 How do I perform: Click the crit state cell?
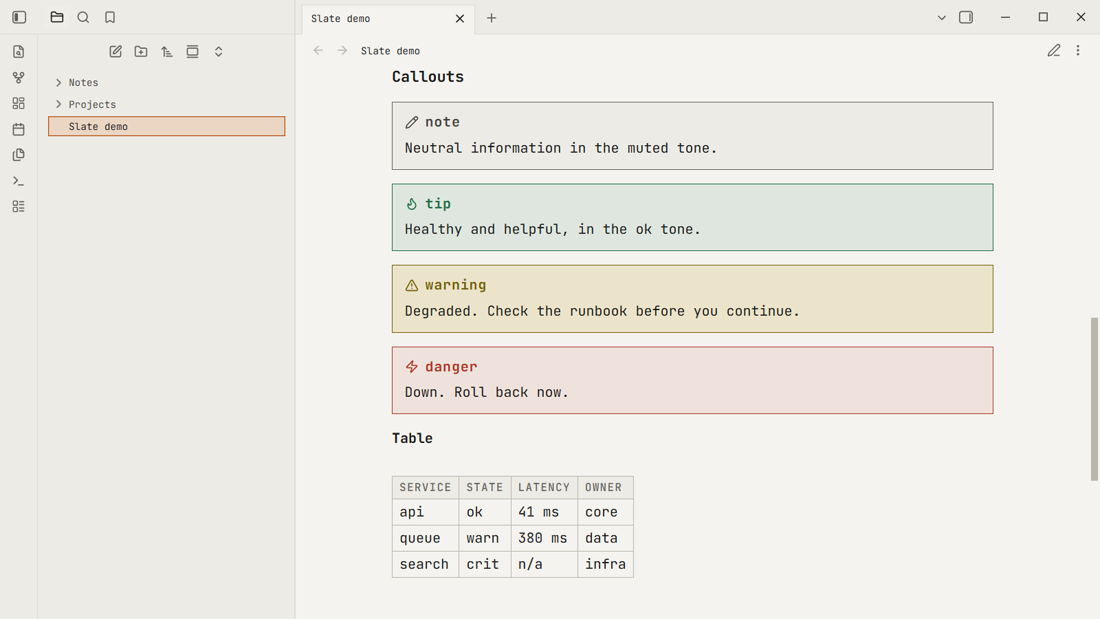(x=485, y=564)
